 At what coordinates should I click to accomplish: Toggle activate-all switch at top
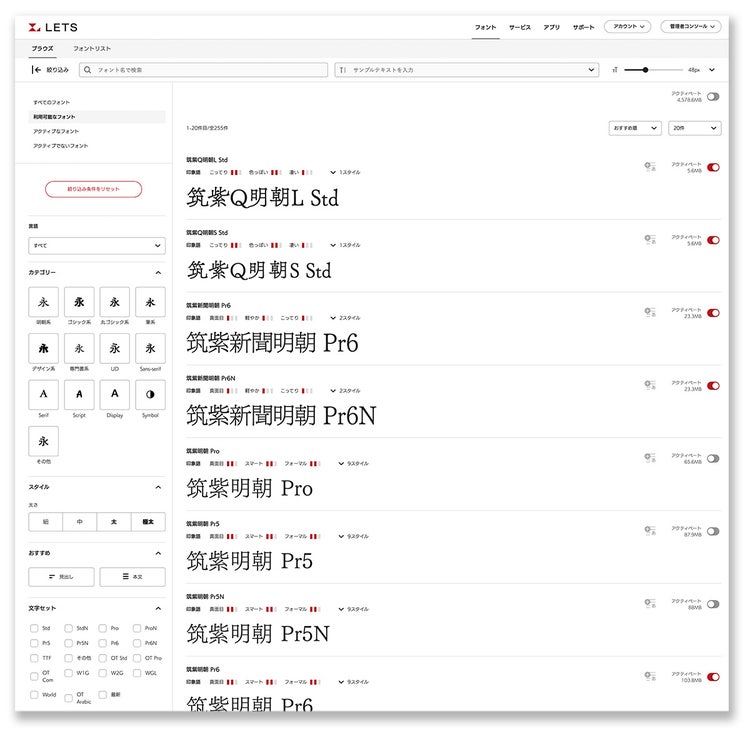coord(713,97)
